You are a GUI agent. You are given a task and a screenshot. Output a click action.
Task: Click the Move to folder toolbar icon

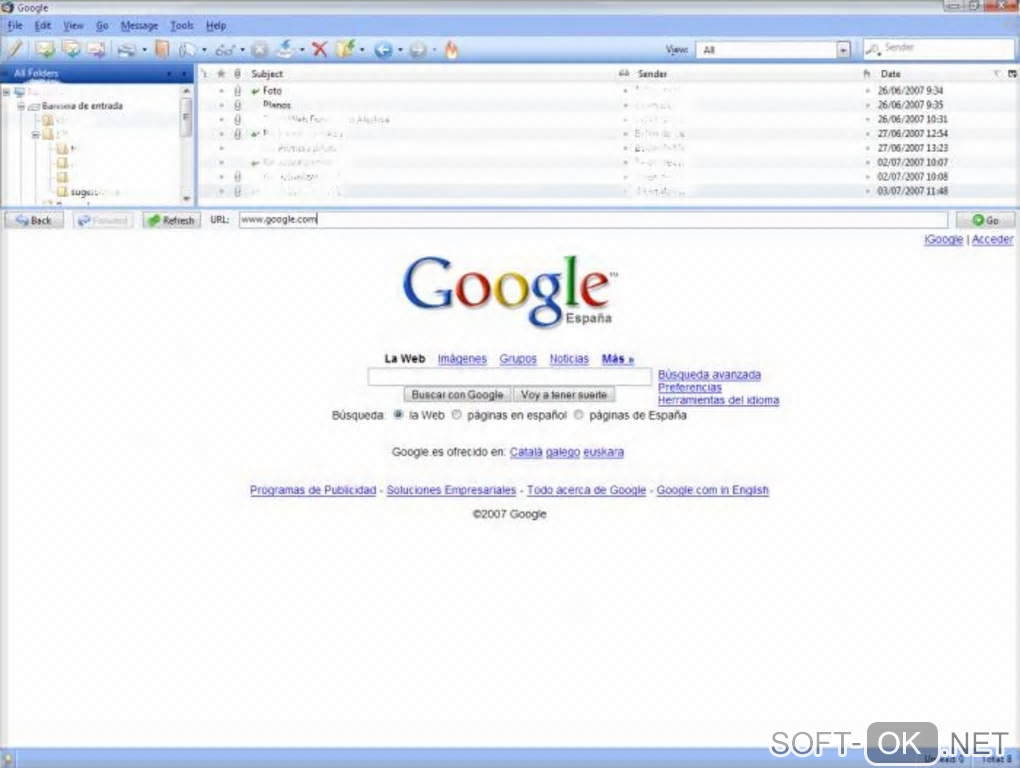(345, 49)
